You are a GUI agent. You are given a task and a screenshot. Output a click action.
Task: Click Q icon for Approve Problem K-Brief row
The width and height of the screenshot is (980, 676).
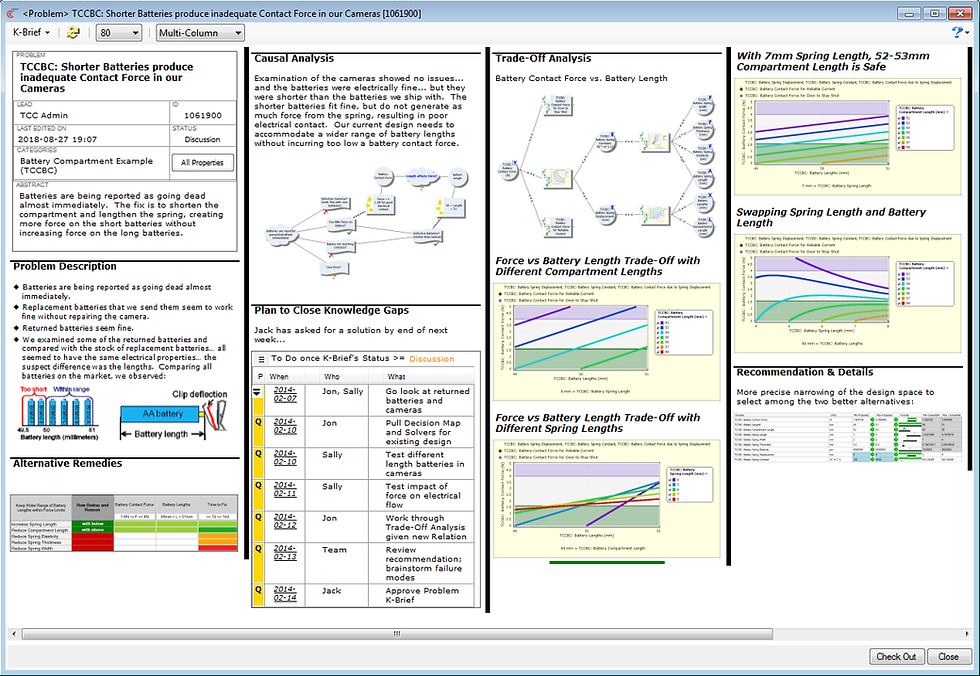tap(258, 590)
